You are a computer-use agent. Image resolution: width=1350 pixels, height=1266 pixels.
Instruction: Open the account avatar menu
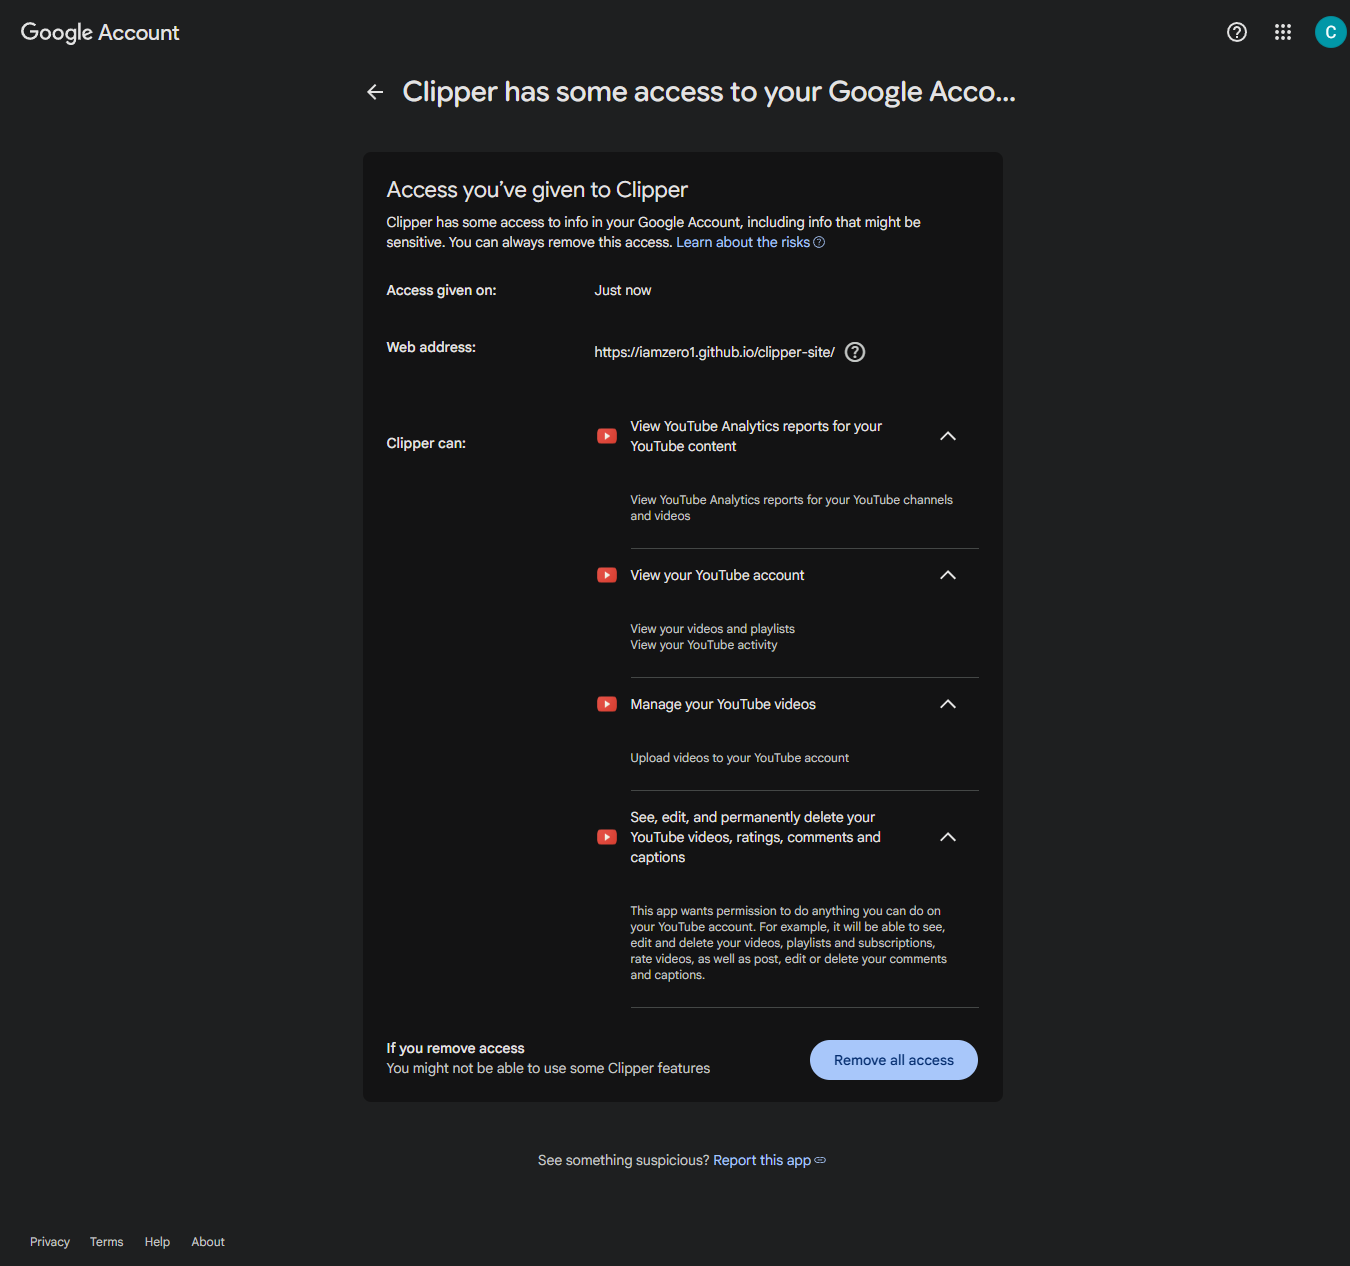click(1330, 32)
